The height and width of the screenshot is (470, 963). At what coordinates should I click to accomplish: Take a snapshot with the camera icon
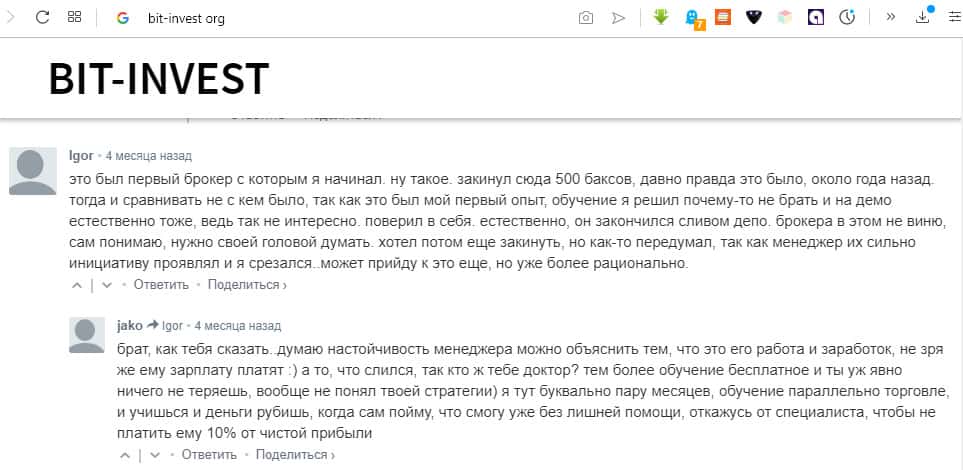coord(586,18)
